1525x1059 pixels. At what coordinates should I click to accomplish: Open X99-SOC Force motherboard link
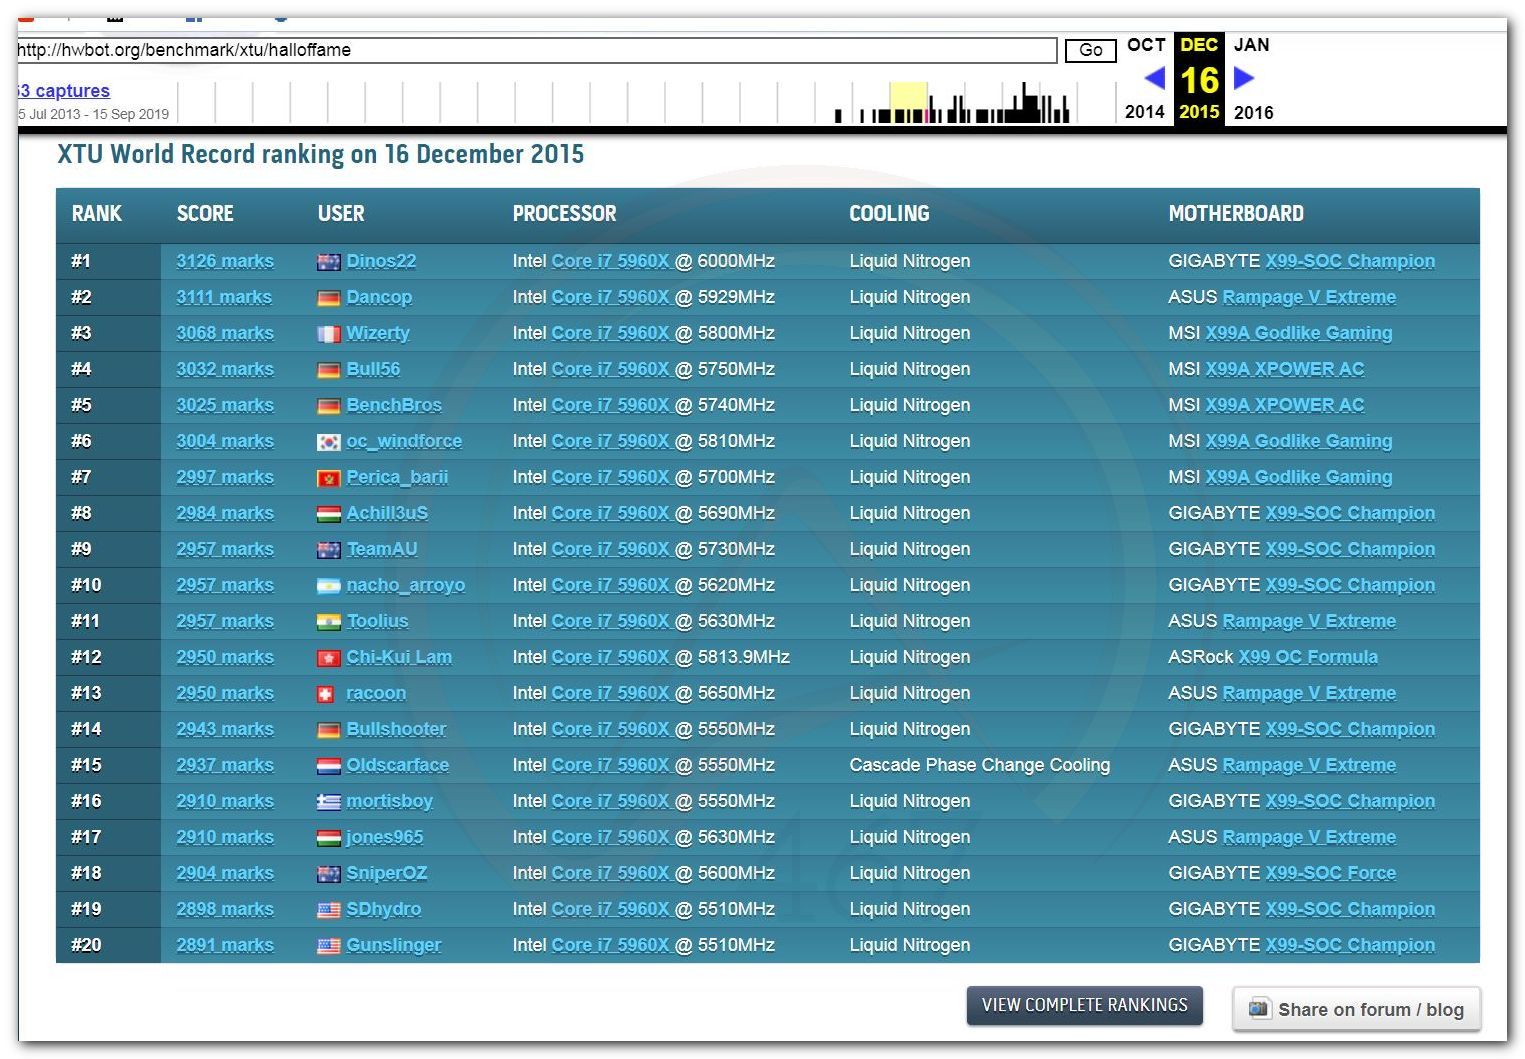1331,873
